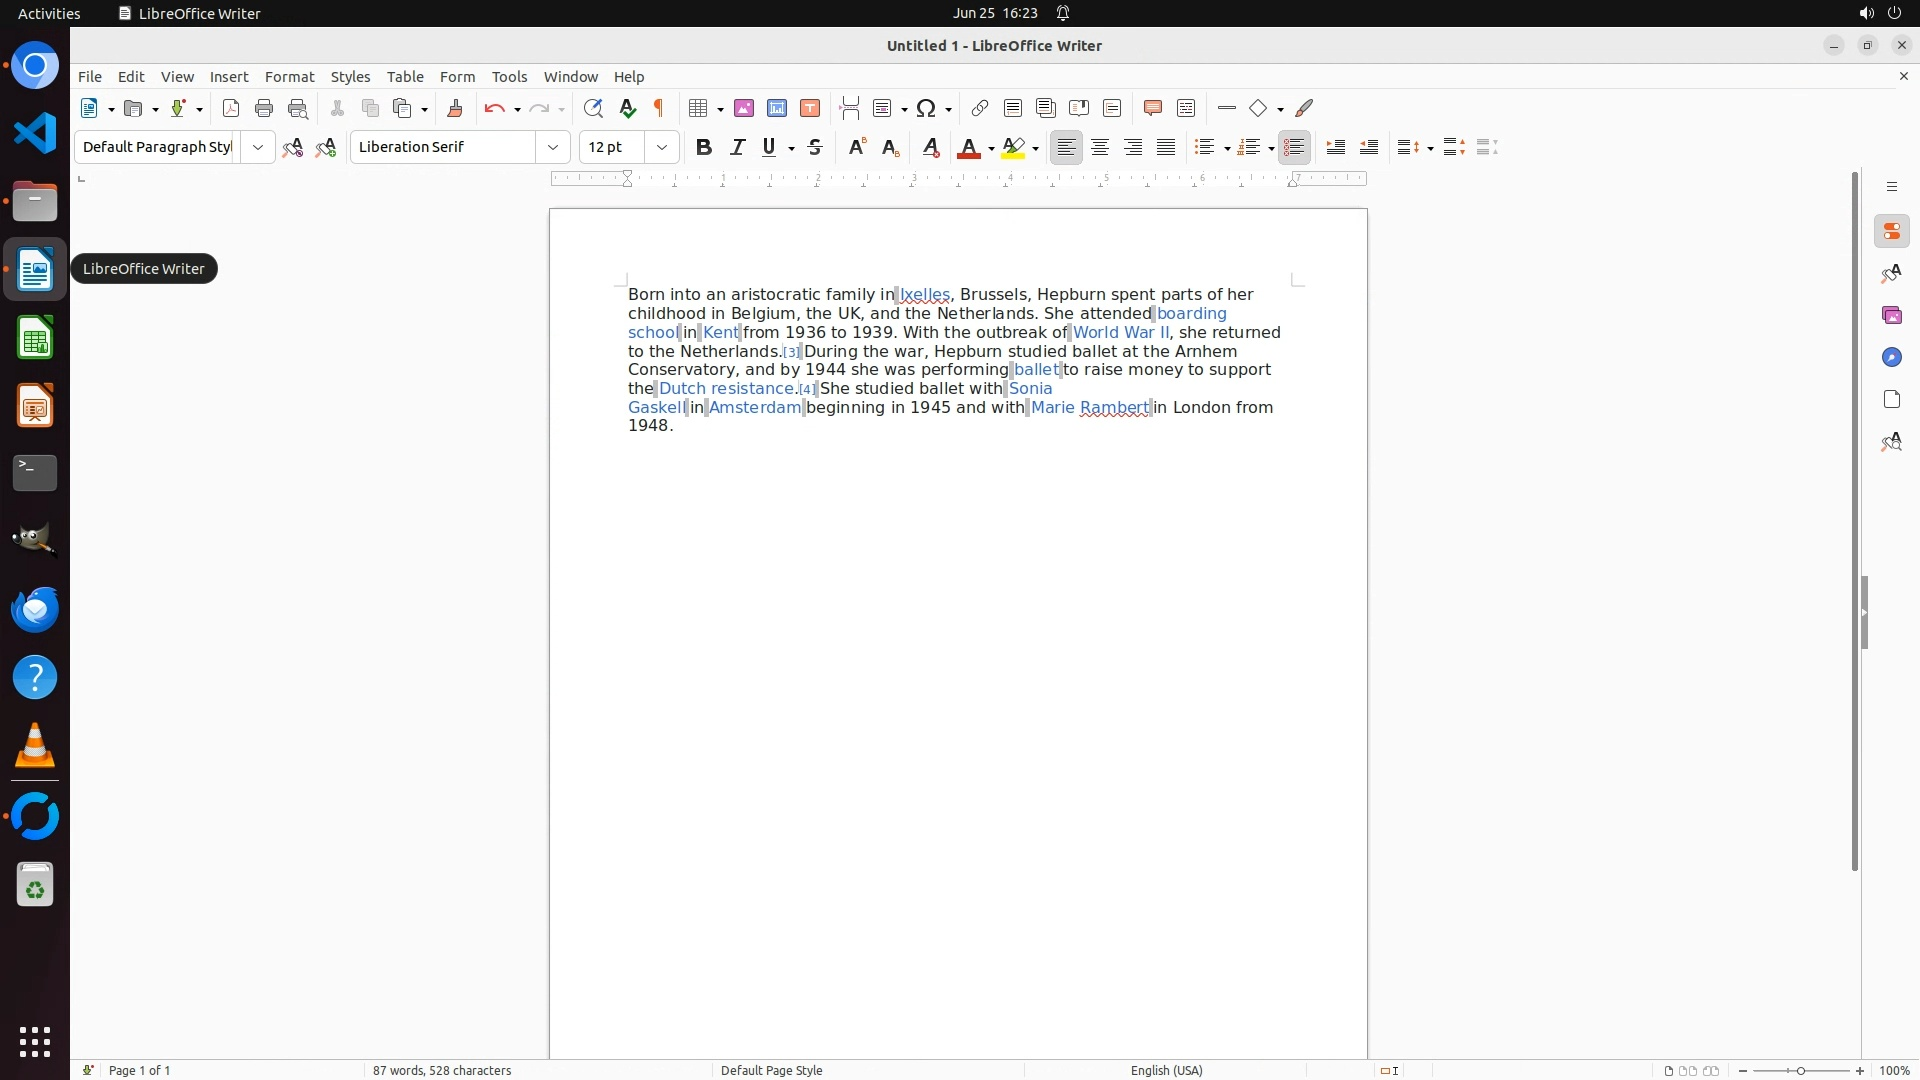Toggle Italic formatting
The height and width of the screenshot is (1080, 1920).
[737, 147]
